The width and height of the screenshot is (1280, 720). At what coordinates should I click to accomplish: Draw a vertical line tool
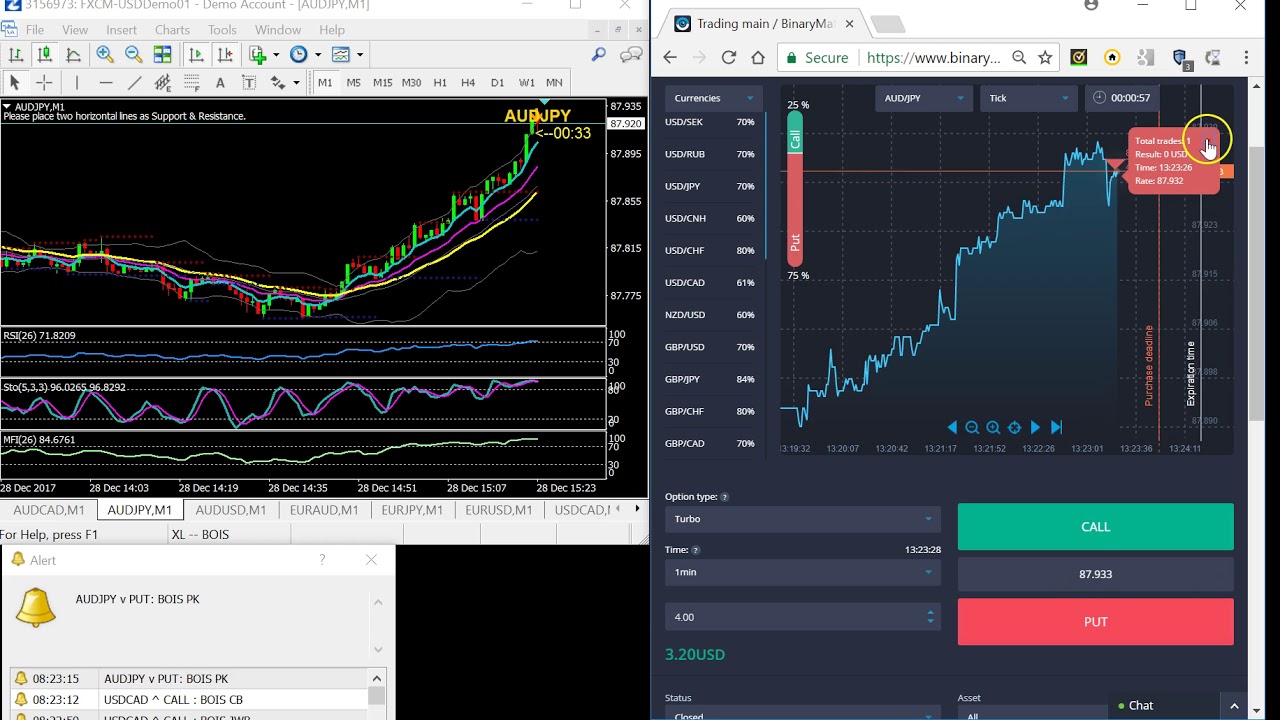point(77,83)
